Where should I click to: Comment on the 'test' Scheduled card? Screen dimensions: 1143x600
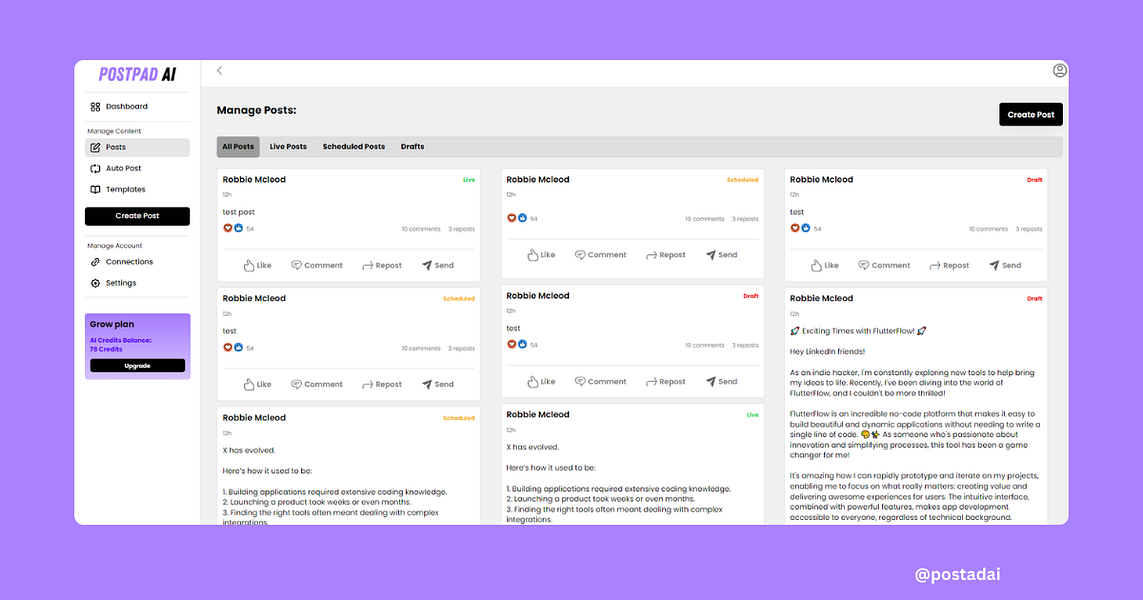click(x=316, y=384)
